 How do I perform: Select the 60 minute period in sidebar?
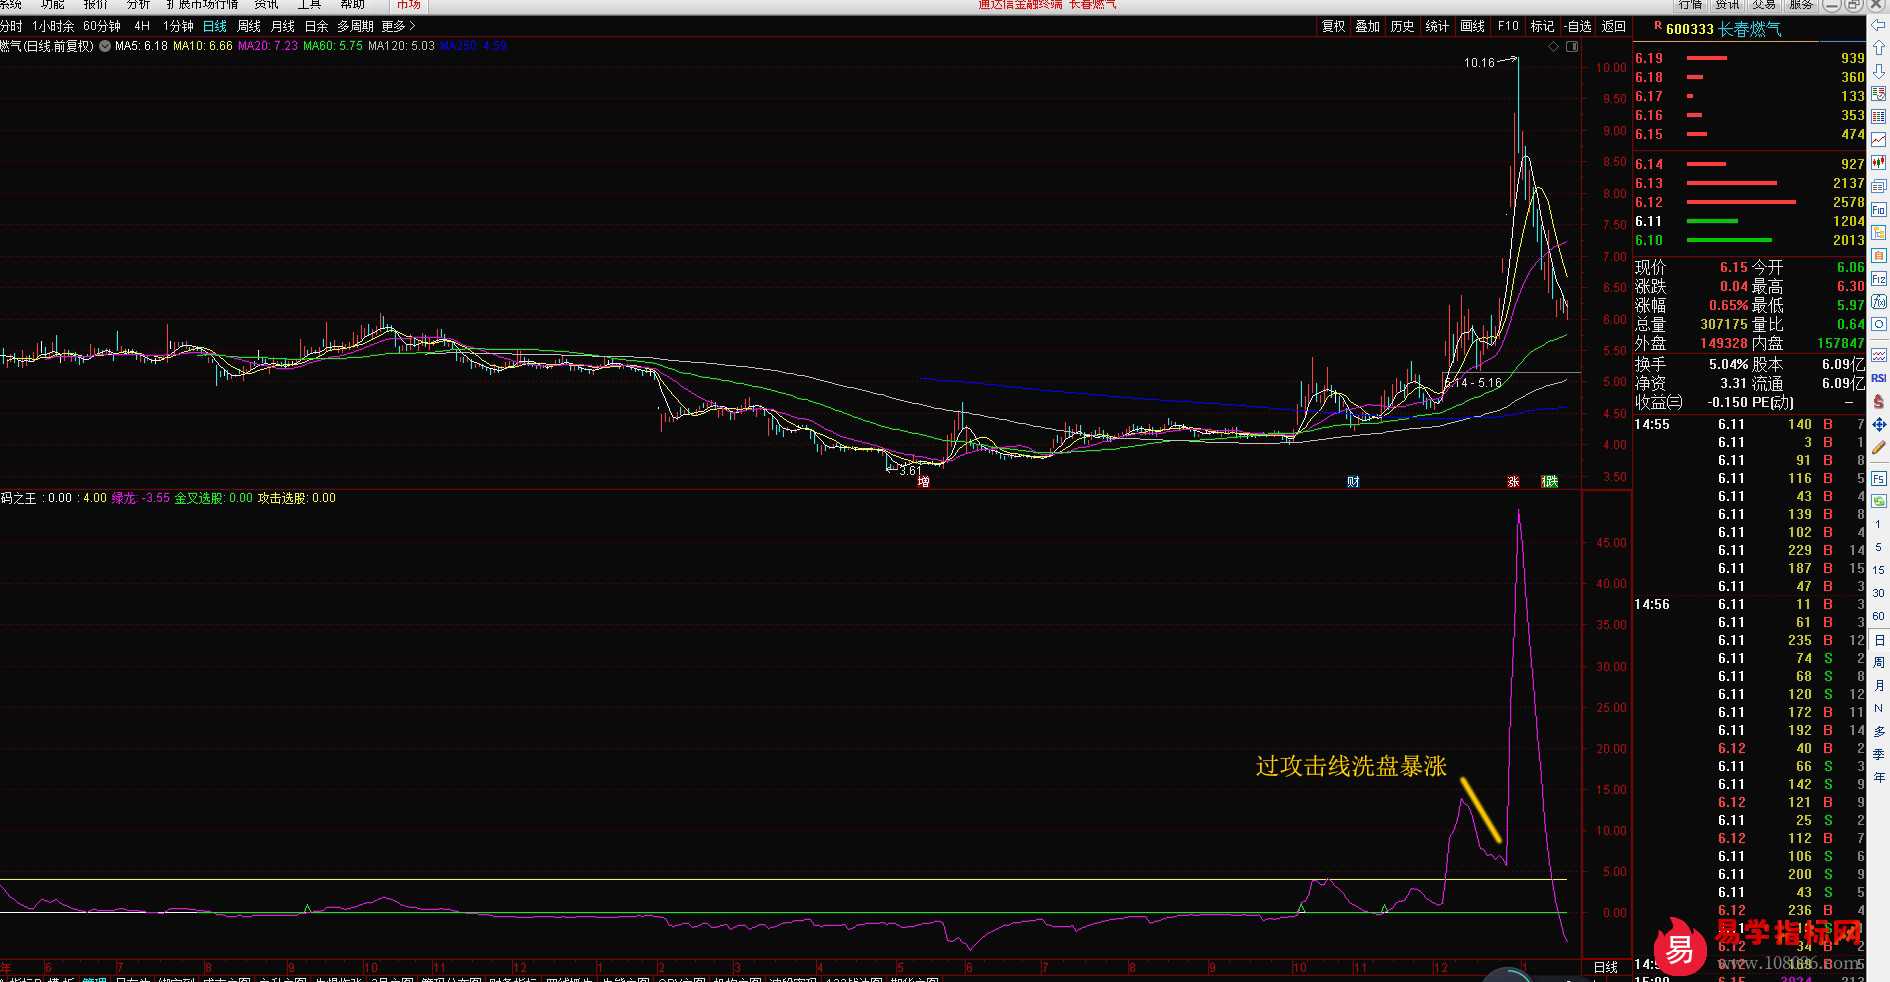[1879, 616]
